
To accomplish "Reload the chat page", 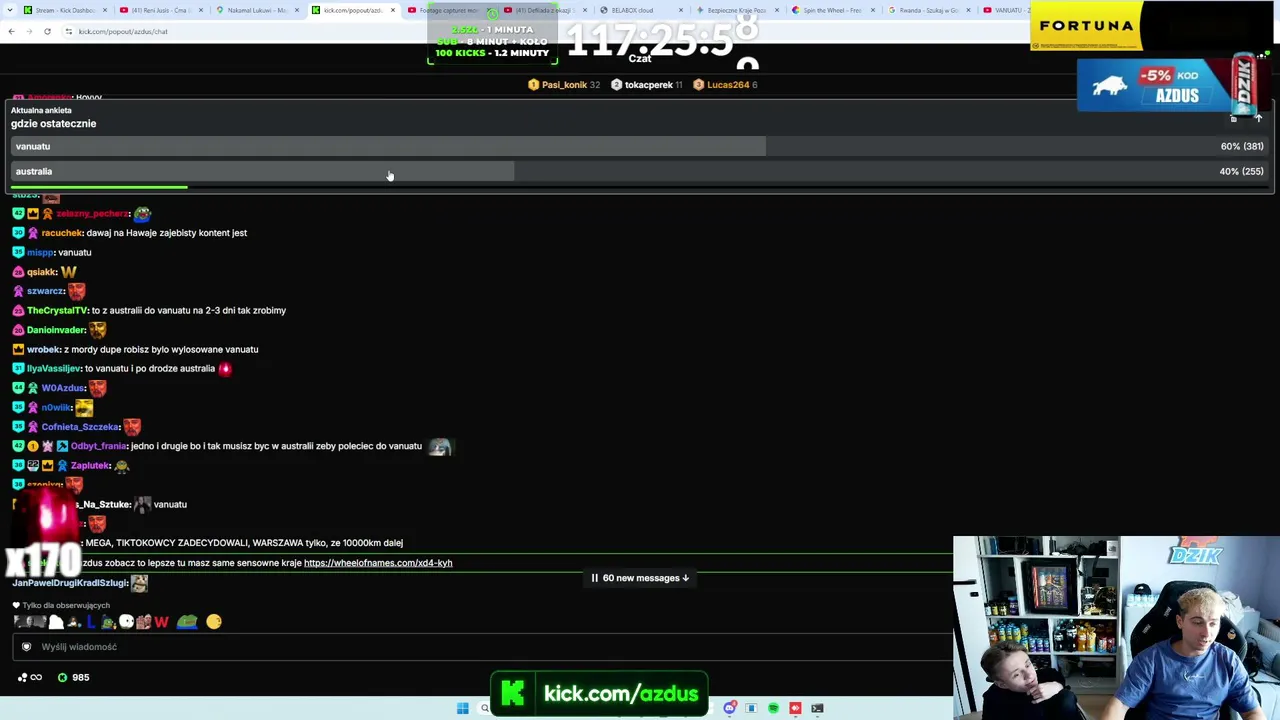I will click(47, 31).
